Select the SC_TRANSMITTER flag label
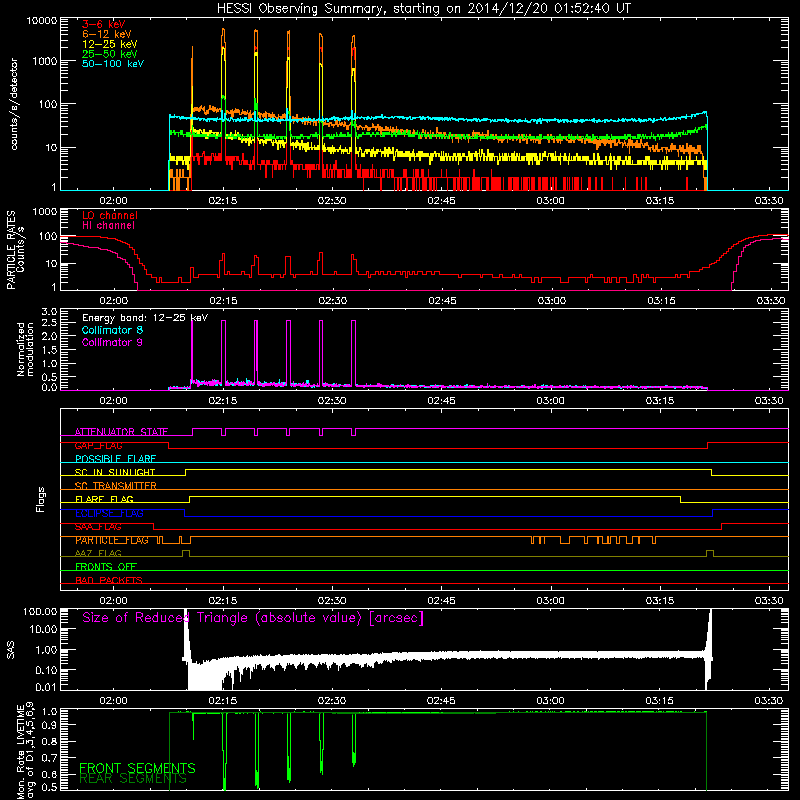 tap(116, 486)
